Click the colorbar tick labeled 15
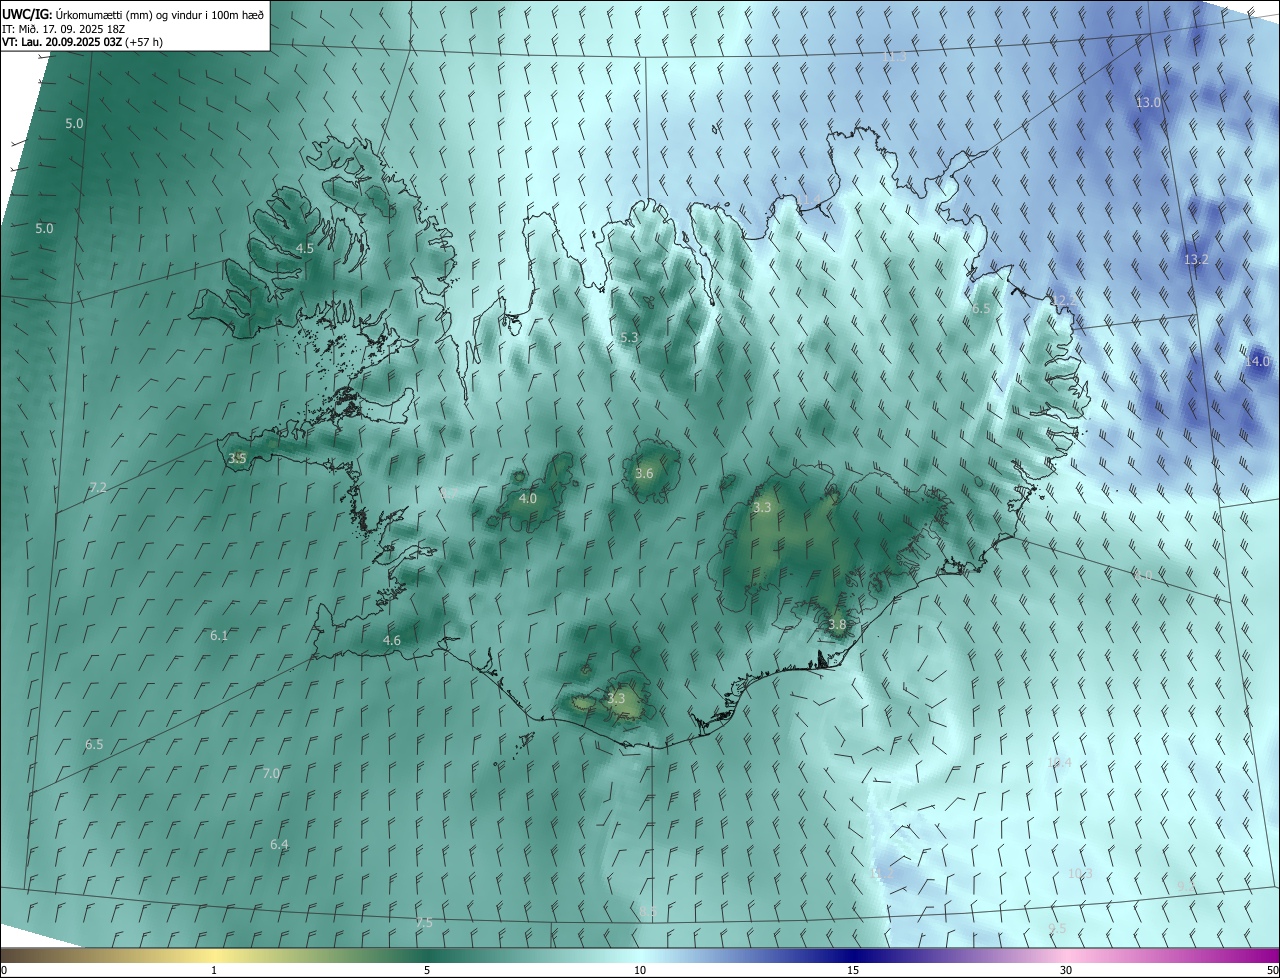Screen dimensions: 1280x978 [853, 970]
